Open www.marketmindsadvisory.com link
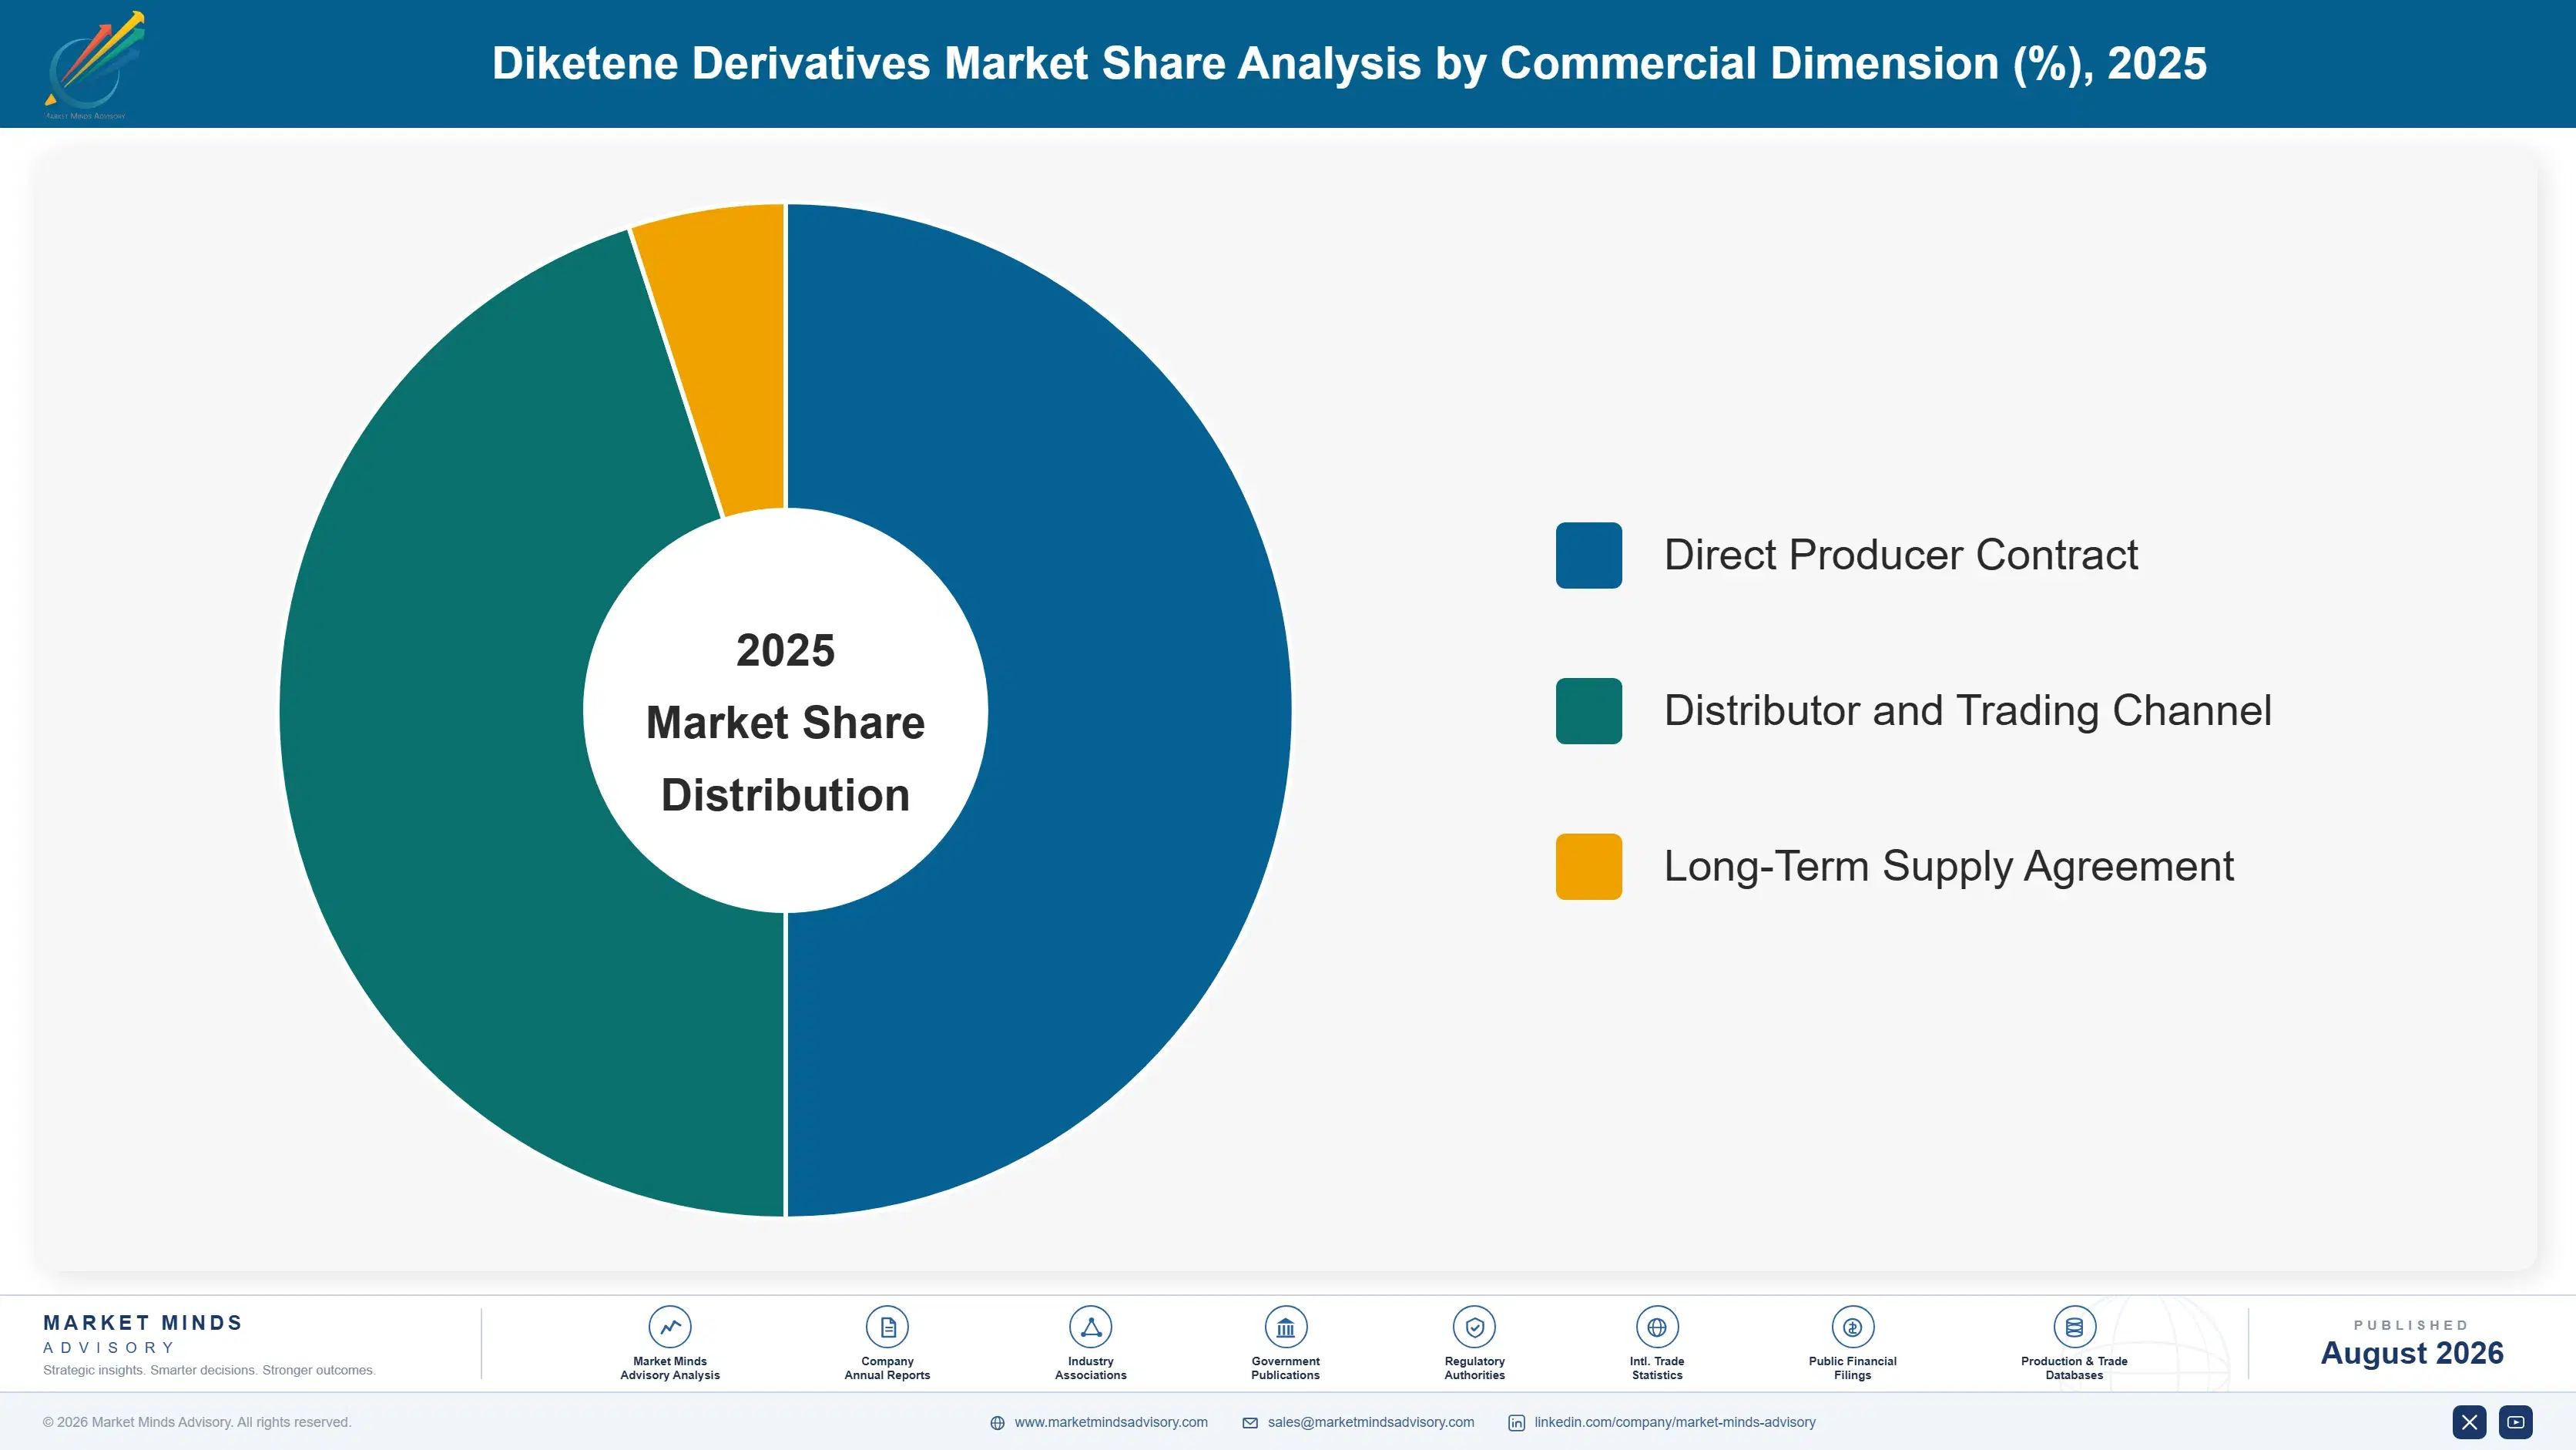This screenshot has width=2576, height=1450. [1111, 1422]
